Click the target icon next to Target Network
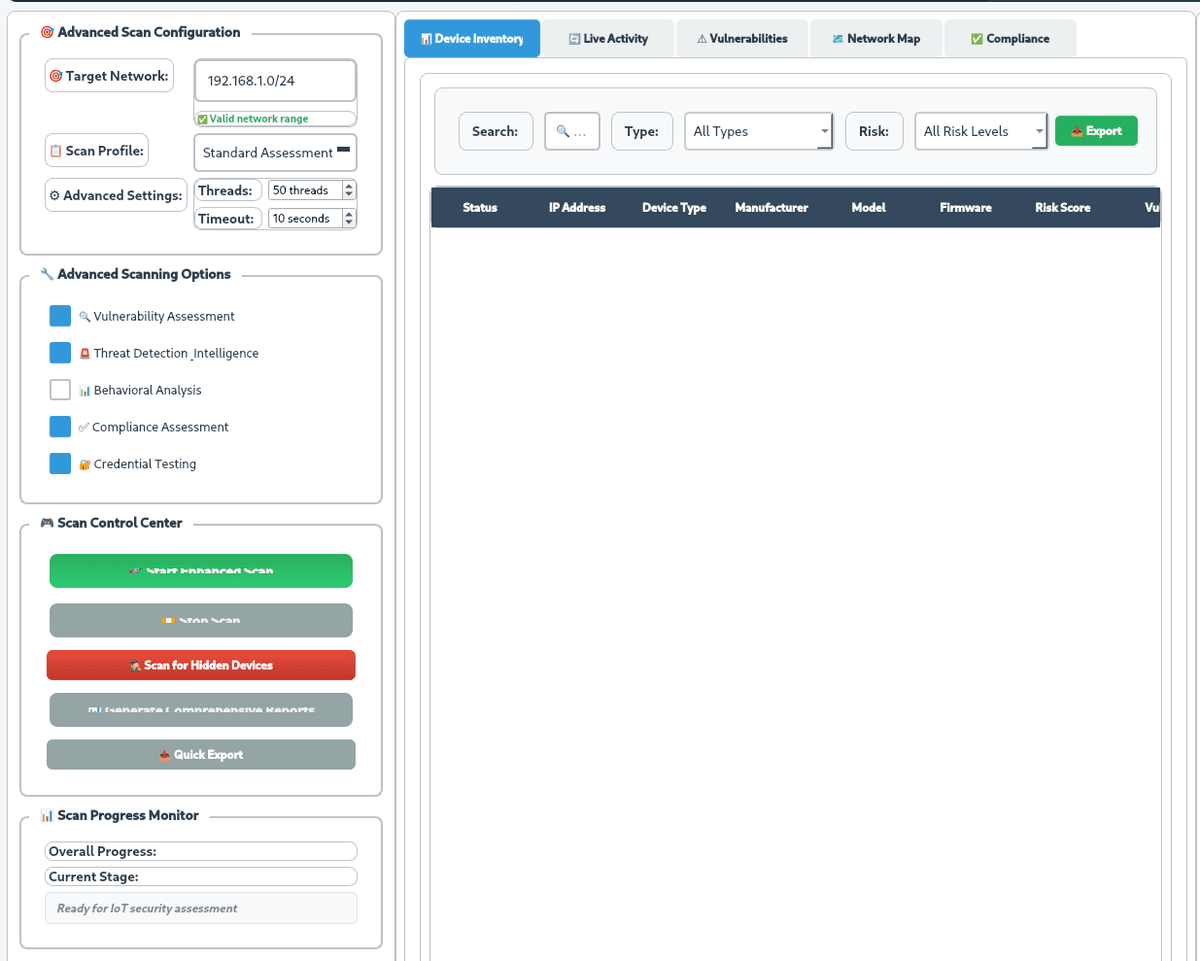The width and height of the screenshot is (1200, 961). click(x=58, y=75)
